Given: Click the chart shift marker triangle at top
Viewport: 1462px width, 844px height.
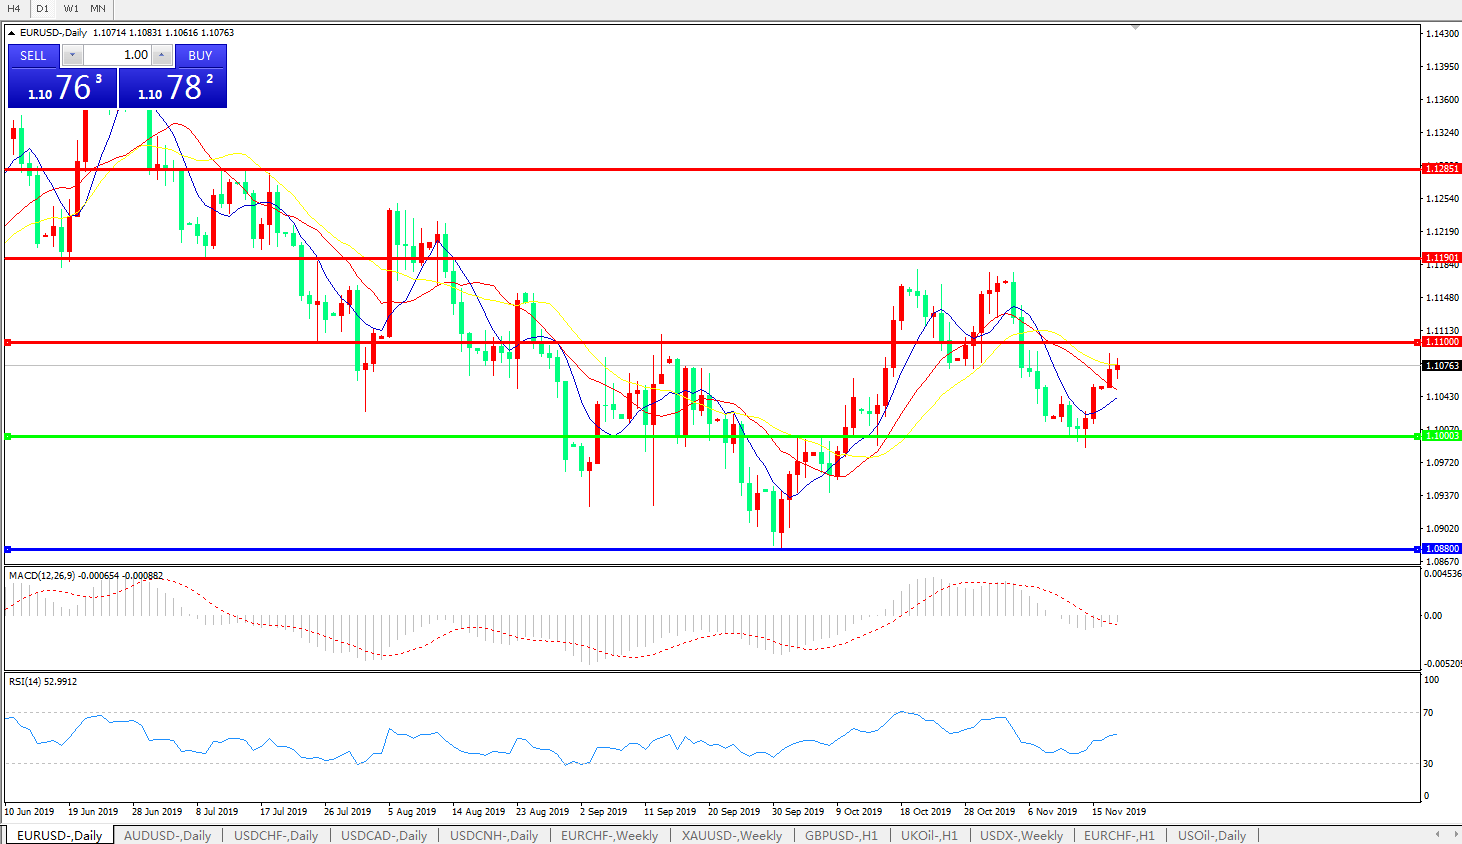Looking at the screenshot, I should [1135, 27].
